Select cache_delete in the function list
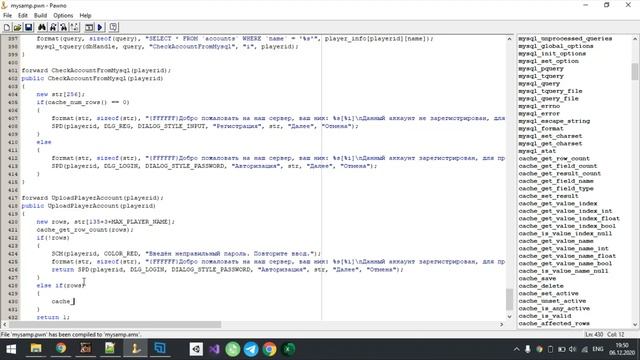 541,286
